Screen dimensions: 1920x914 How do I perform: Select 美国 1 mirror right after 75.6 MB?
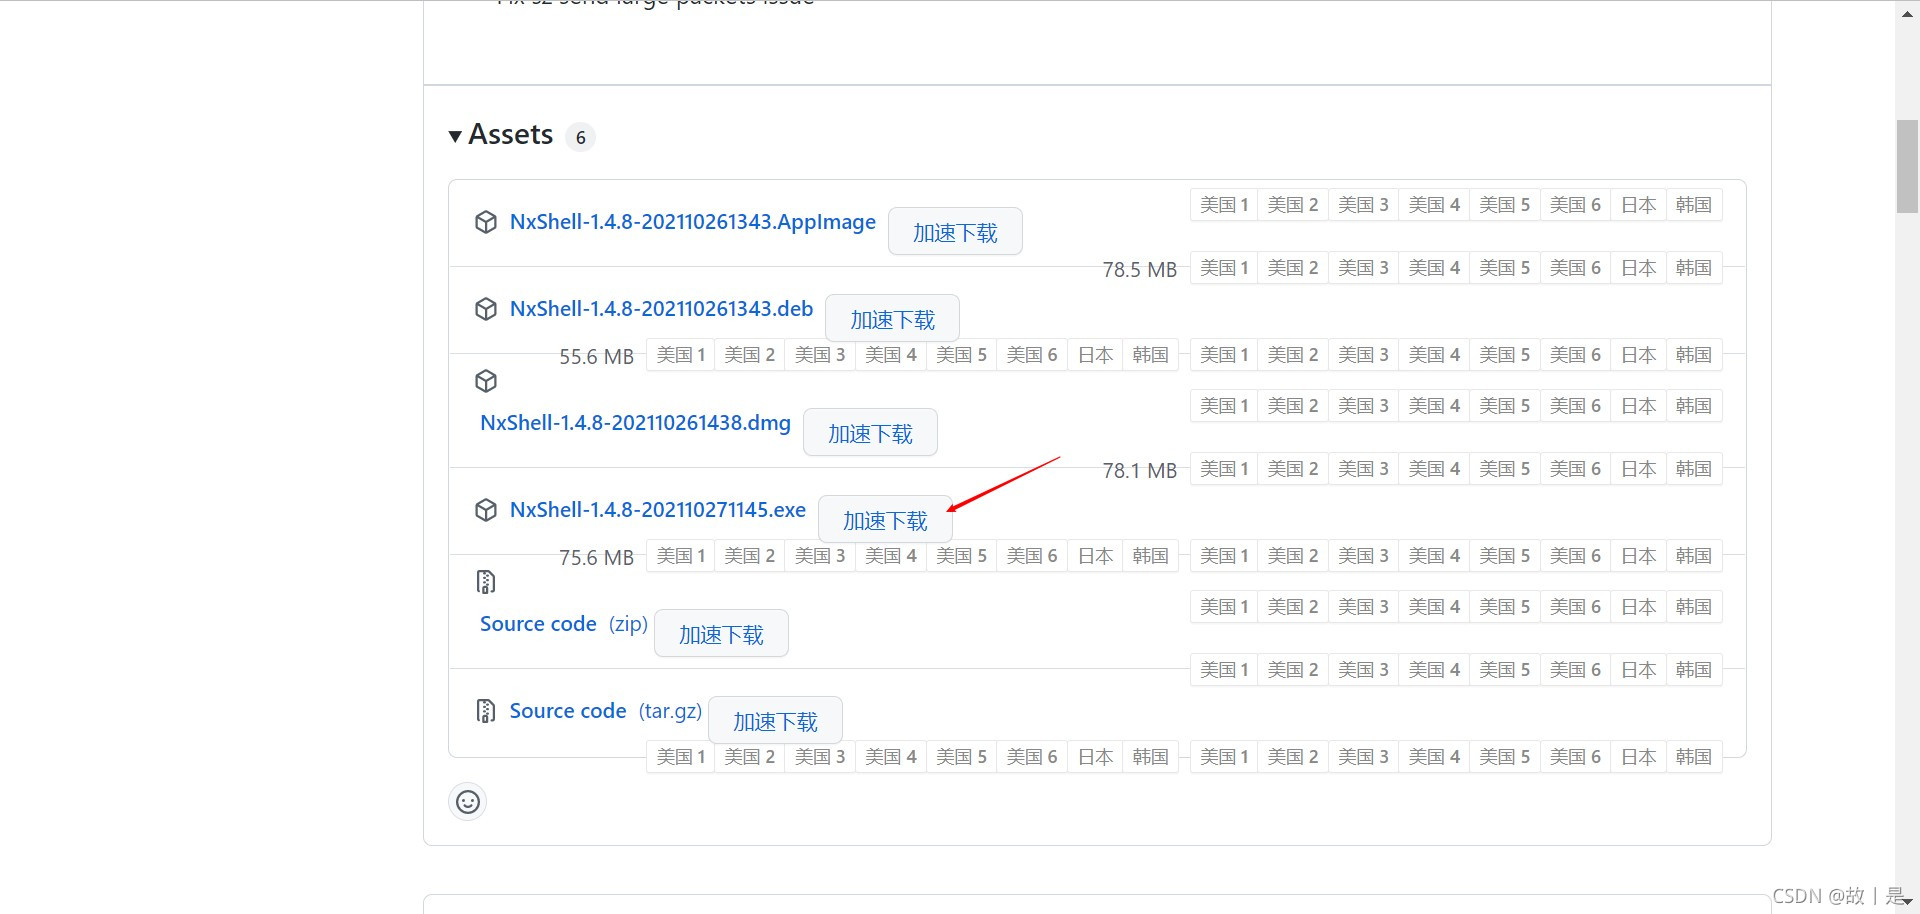[681, 556]
